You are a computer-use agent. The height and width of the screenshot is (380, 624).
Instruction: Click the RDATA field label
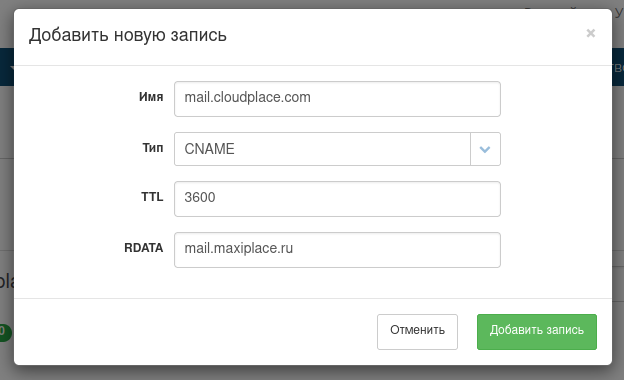pos(144,248)
